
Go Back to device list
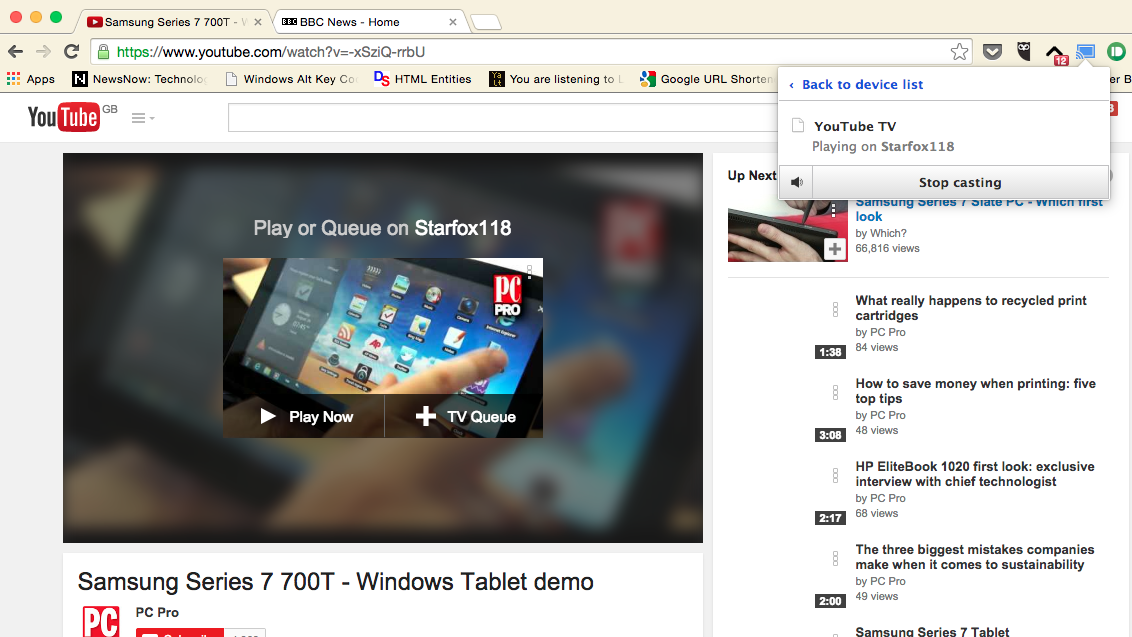856,84
